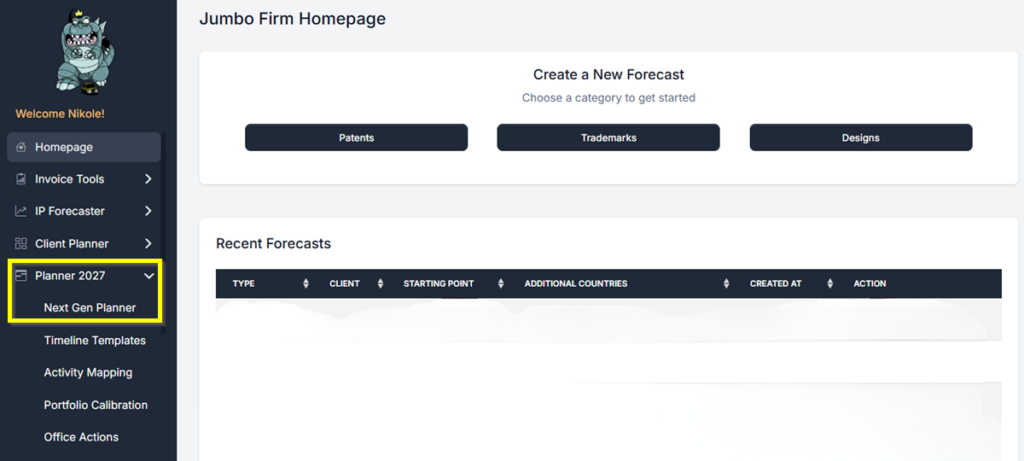Click the IP Forecaster chart icon

tap(21, 211)
